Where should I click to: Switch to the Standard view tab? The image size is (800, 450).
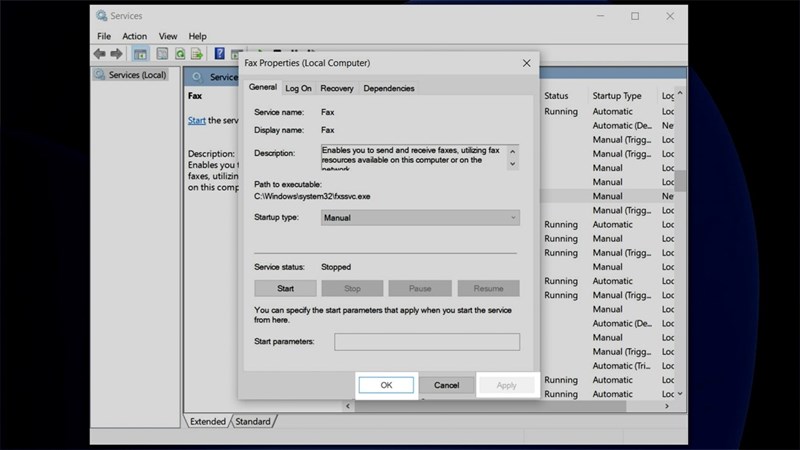tap(253, 421)
